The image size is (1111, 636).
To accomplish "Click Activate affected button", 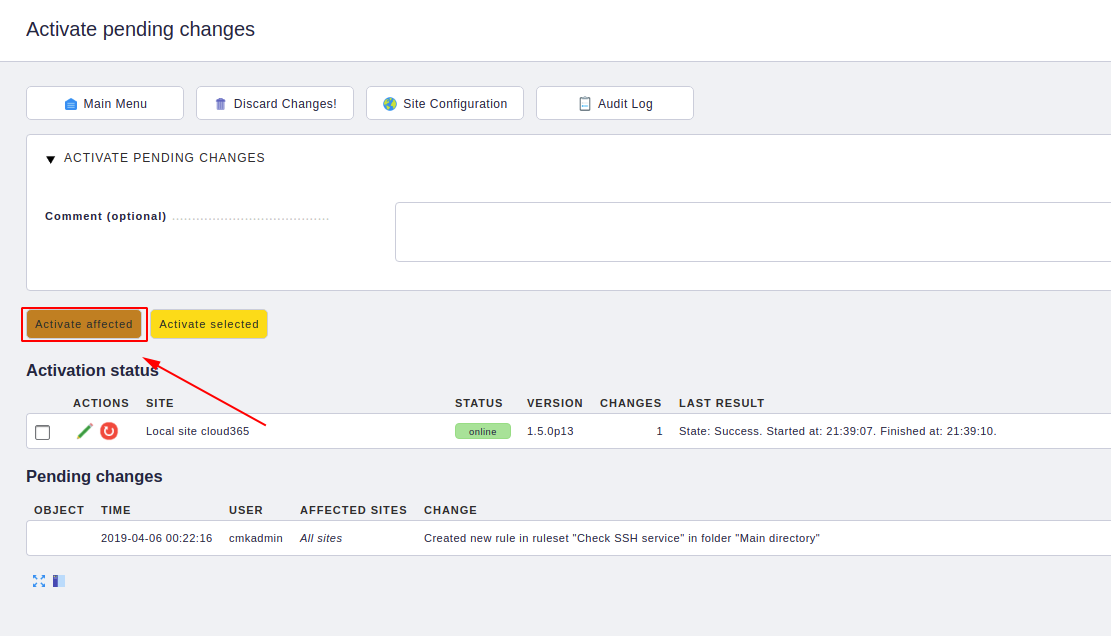I will (84, 324).
